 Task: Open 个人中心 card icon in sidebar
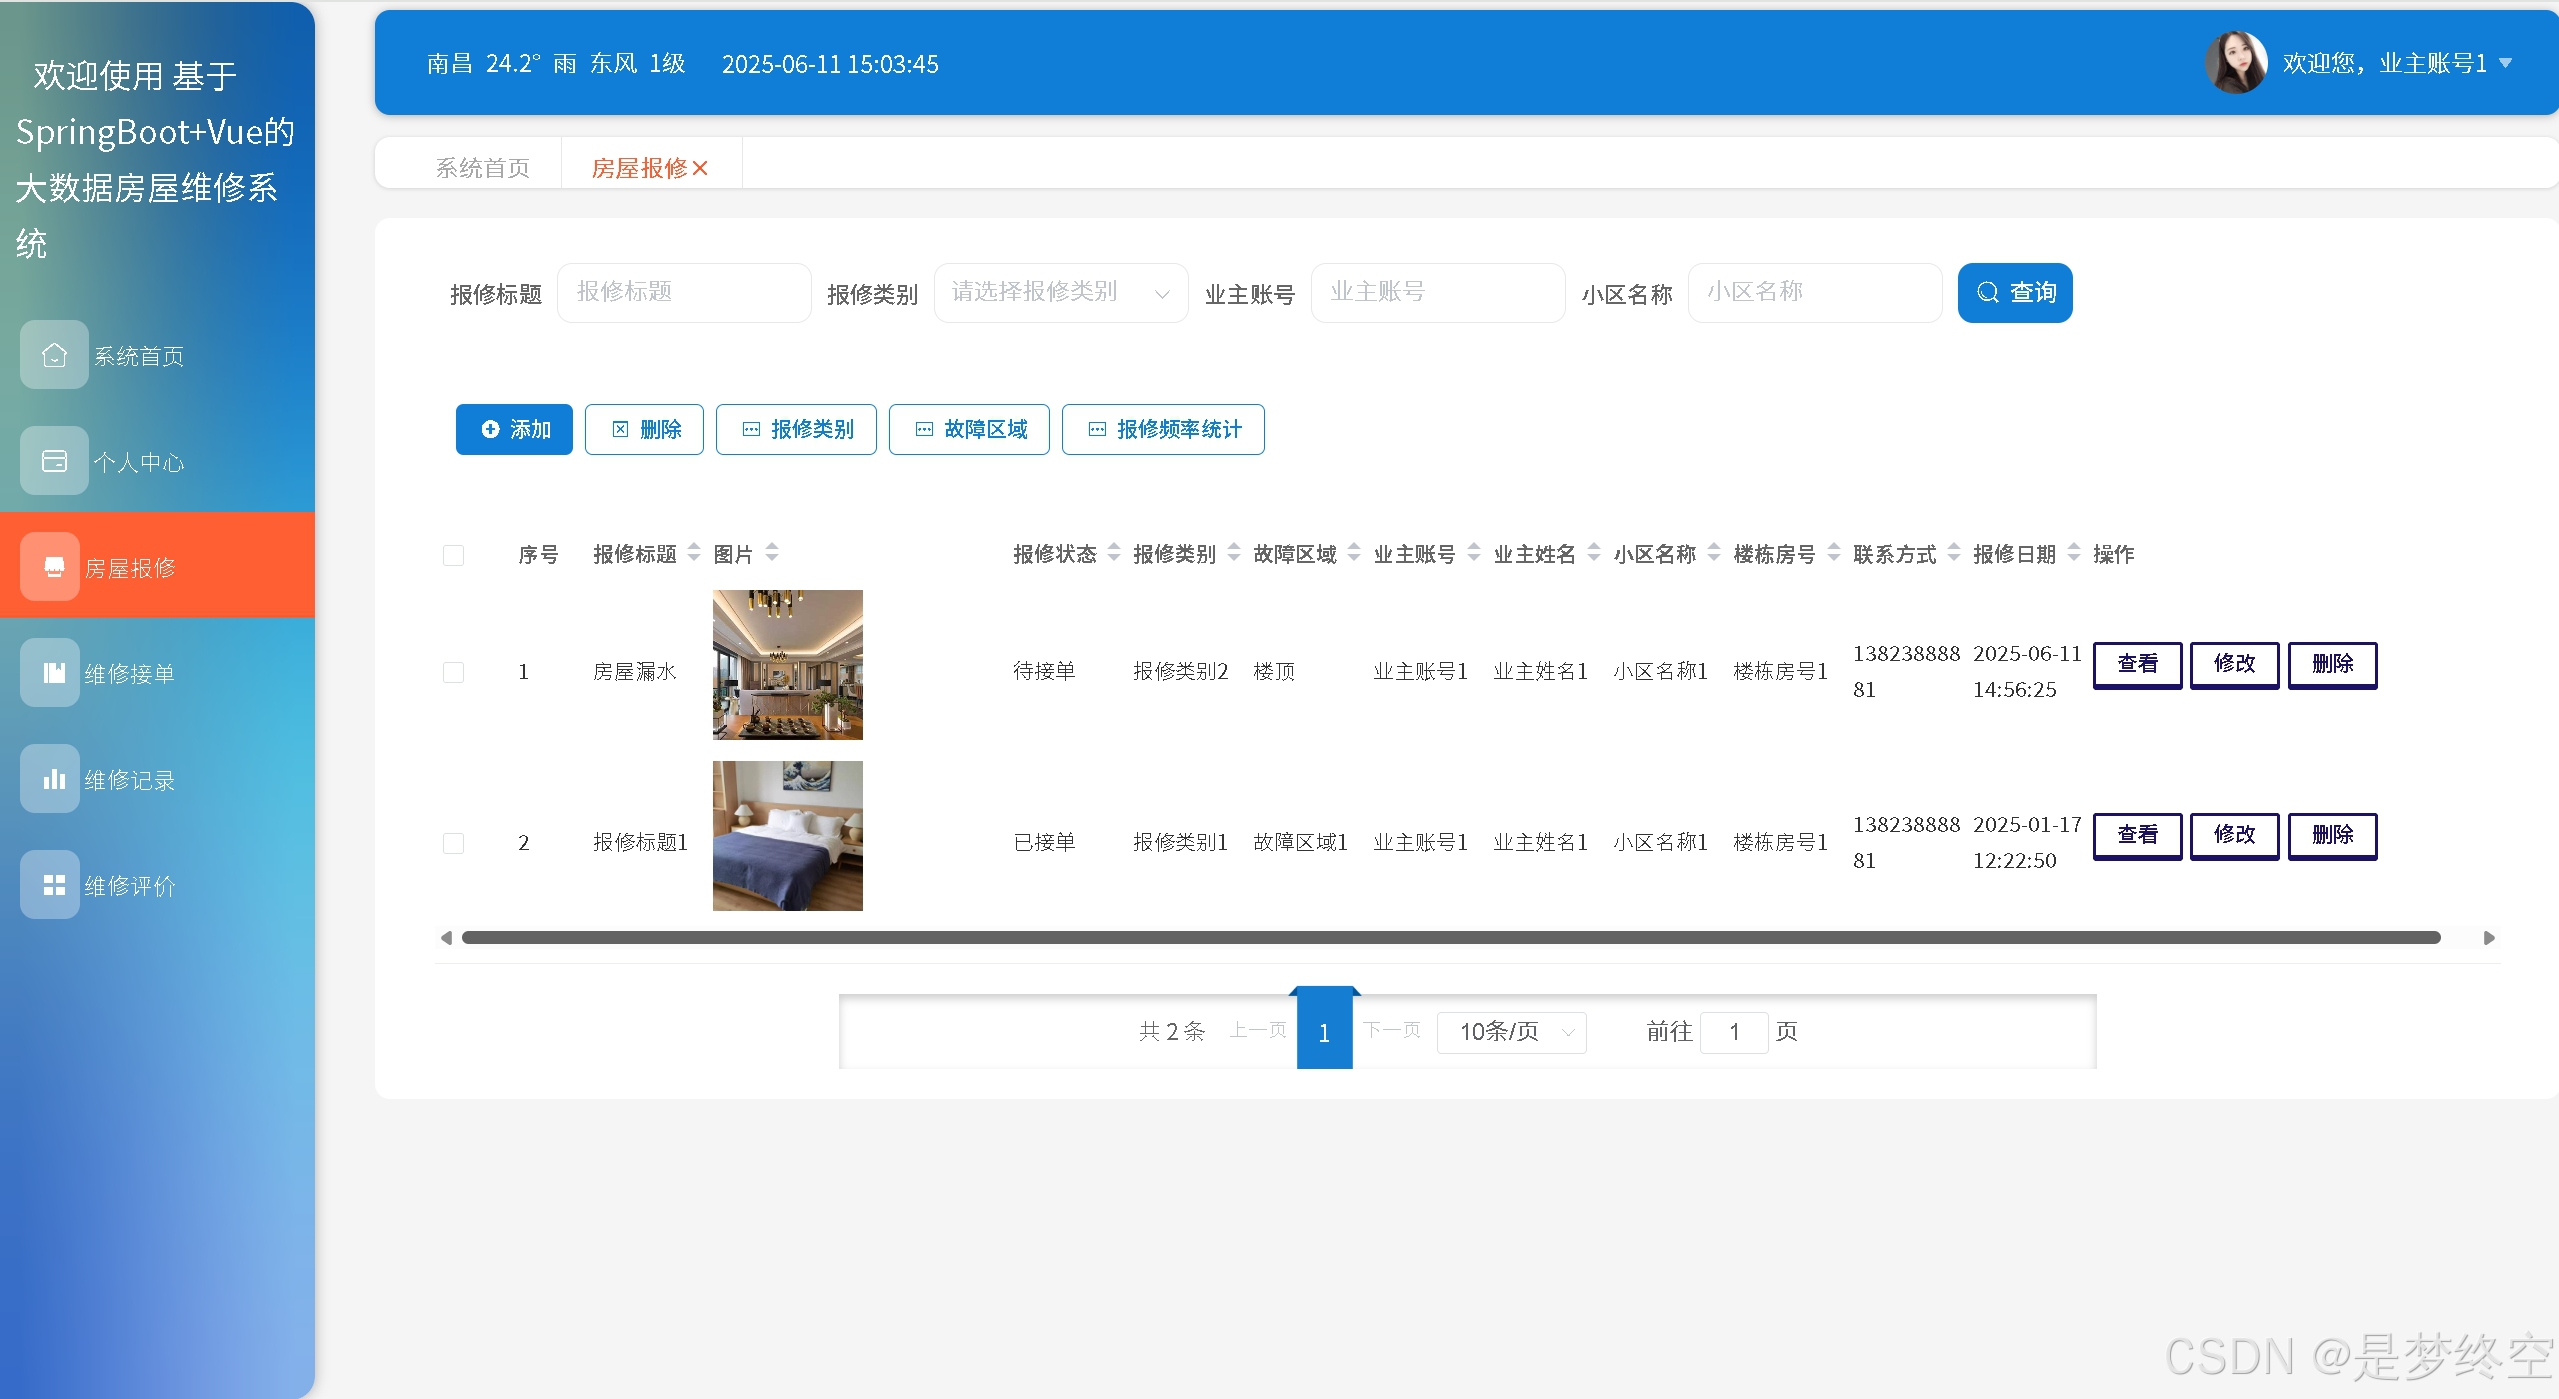tap(54, 461)
